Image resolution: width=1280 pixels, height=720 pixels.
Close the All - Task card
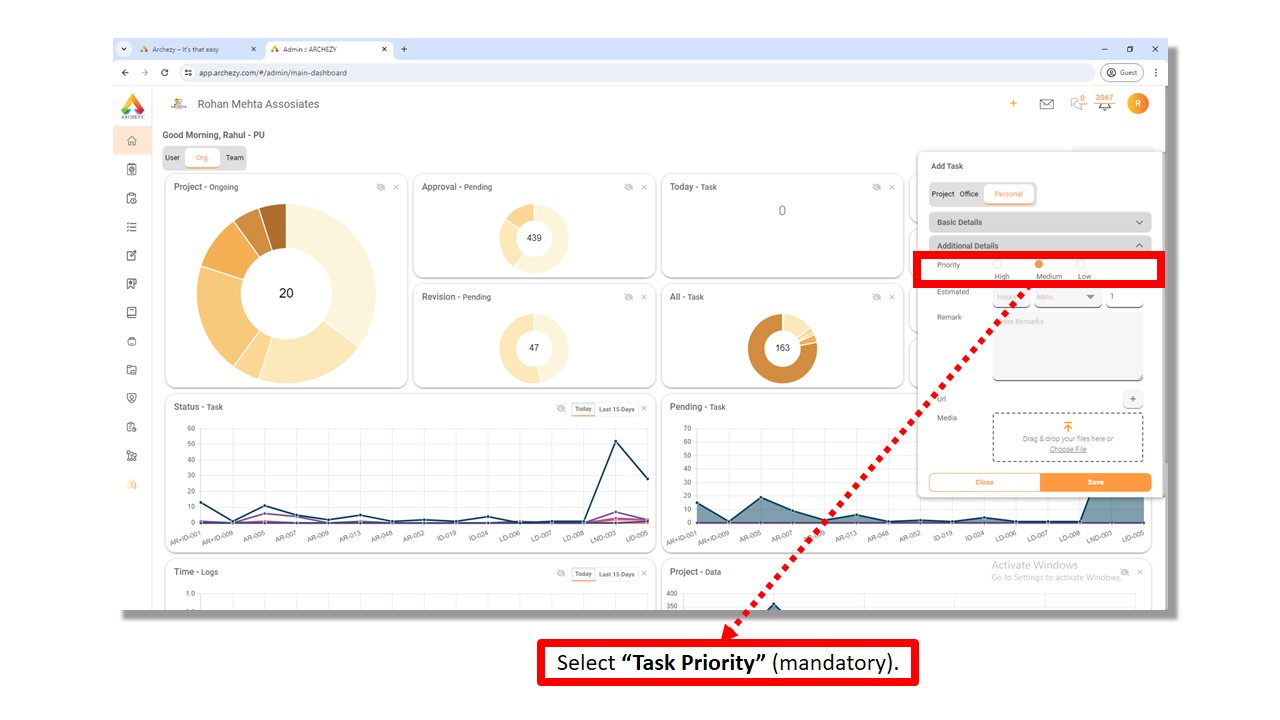[892, 297]
